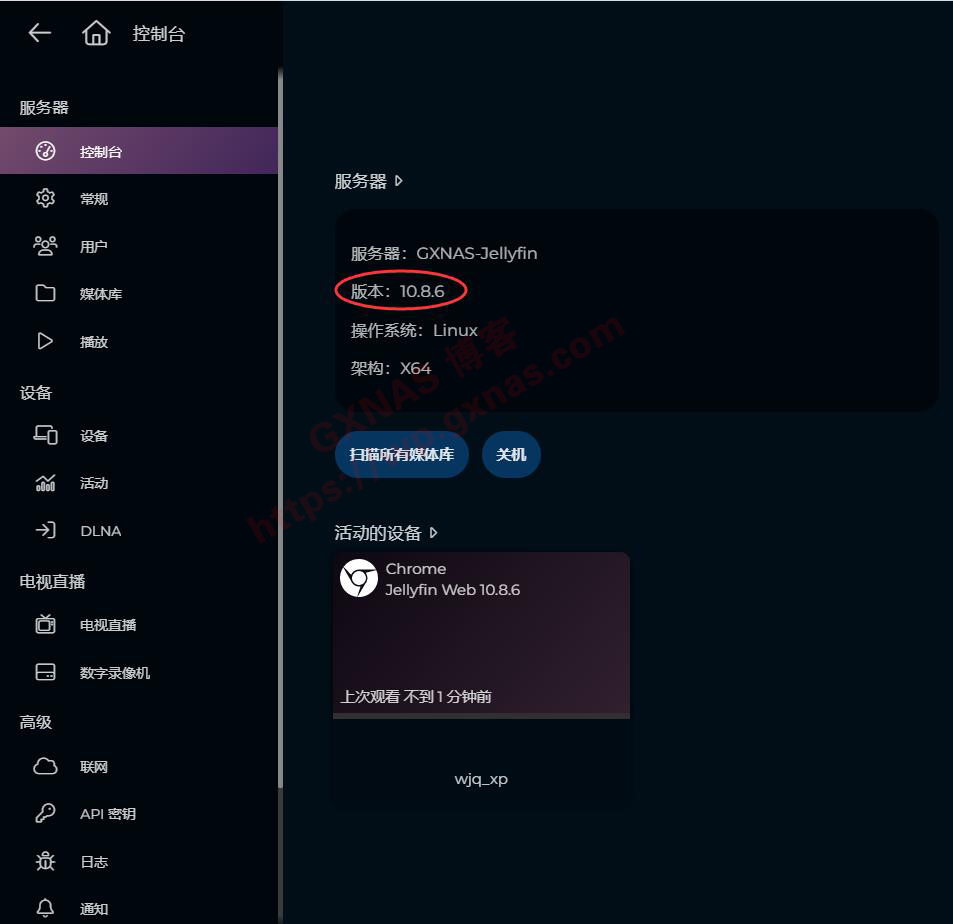Screen dimensions: 953x924
Task: Click the 播放 (Playback) play icon
Action: pyautogui.click(x=45, y=341)
